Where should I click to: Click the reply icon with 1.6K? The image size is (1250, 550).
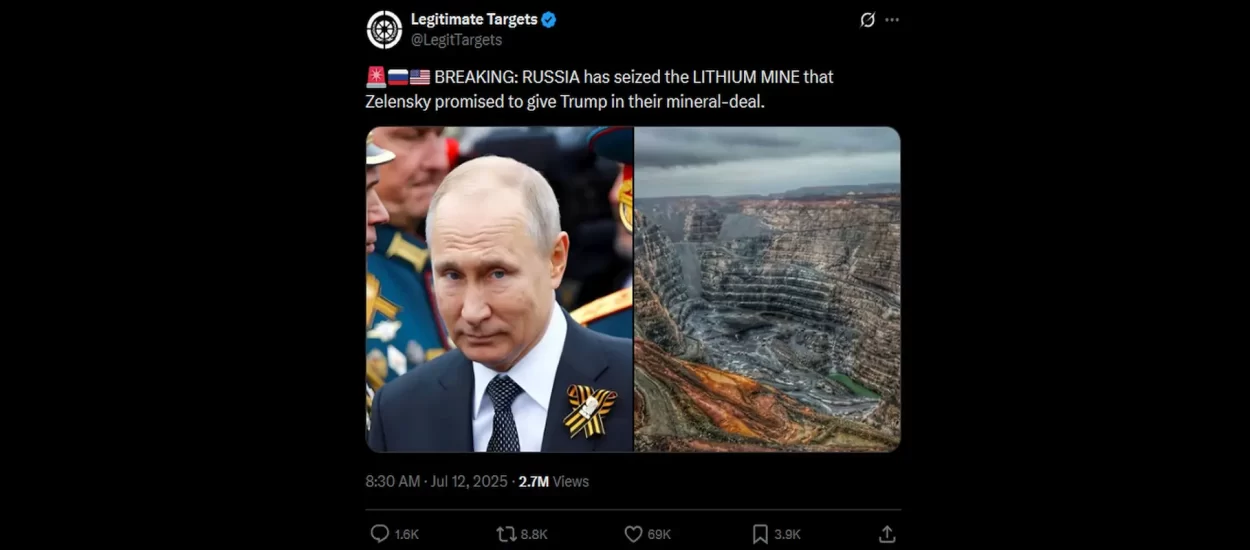[x=380, y=534]
